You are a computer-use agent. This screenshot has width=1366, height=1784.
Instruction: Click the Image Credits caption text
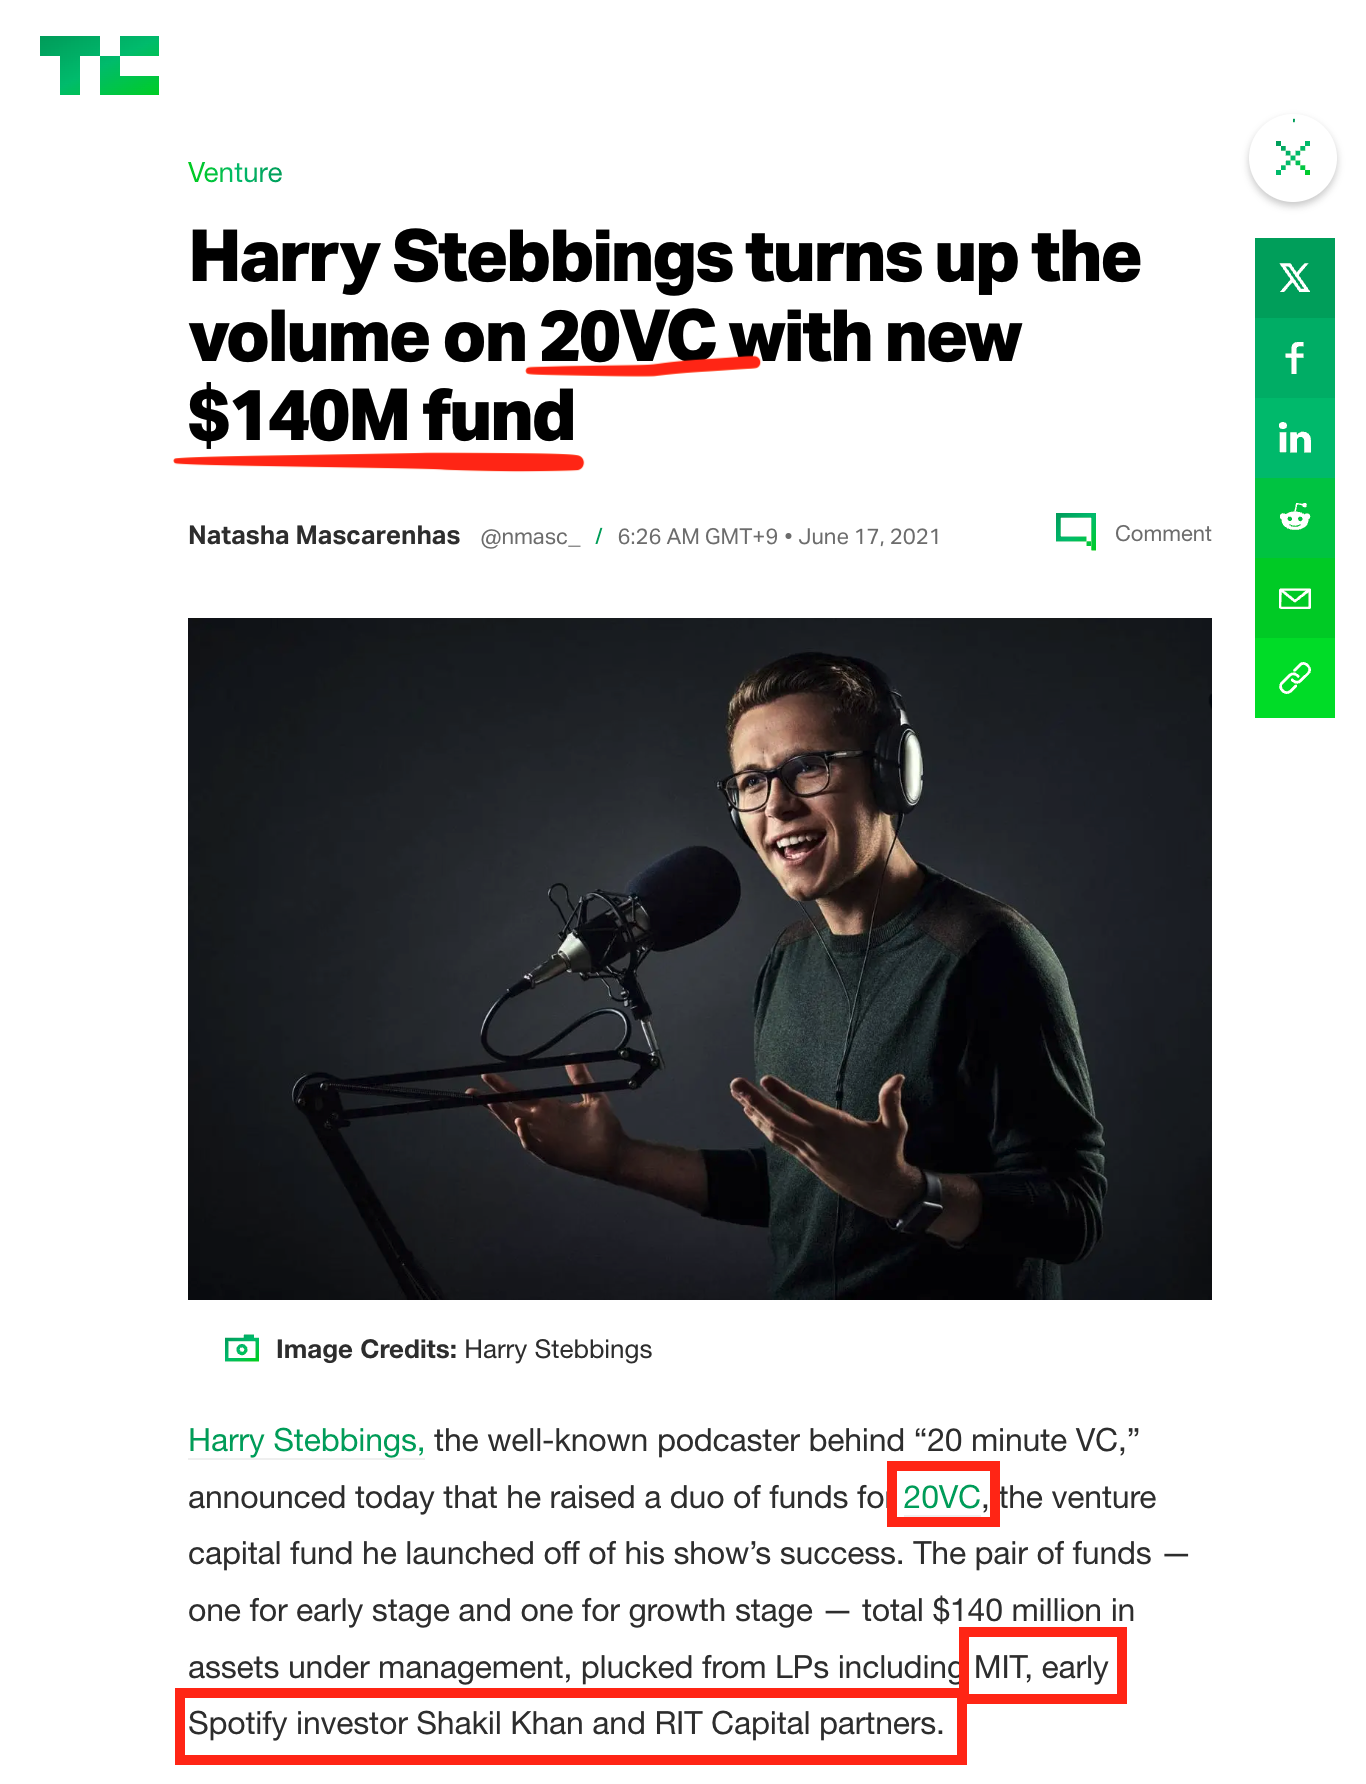tap(464, 1349)
